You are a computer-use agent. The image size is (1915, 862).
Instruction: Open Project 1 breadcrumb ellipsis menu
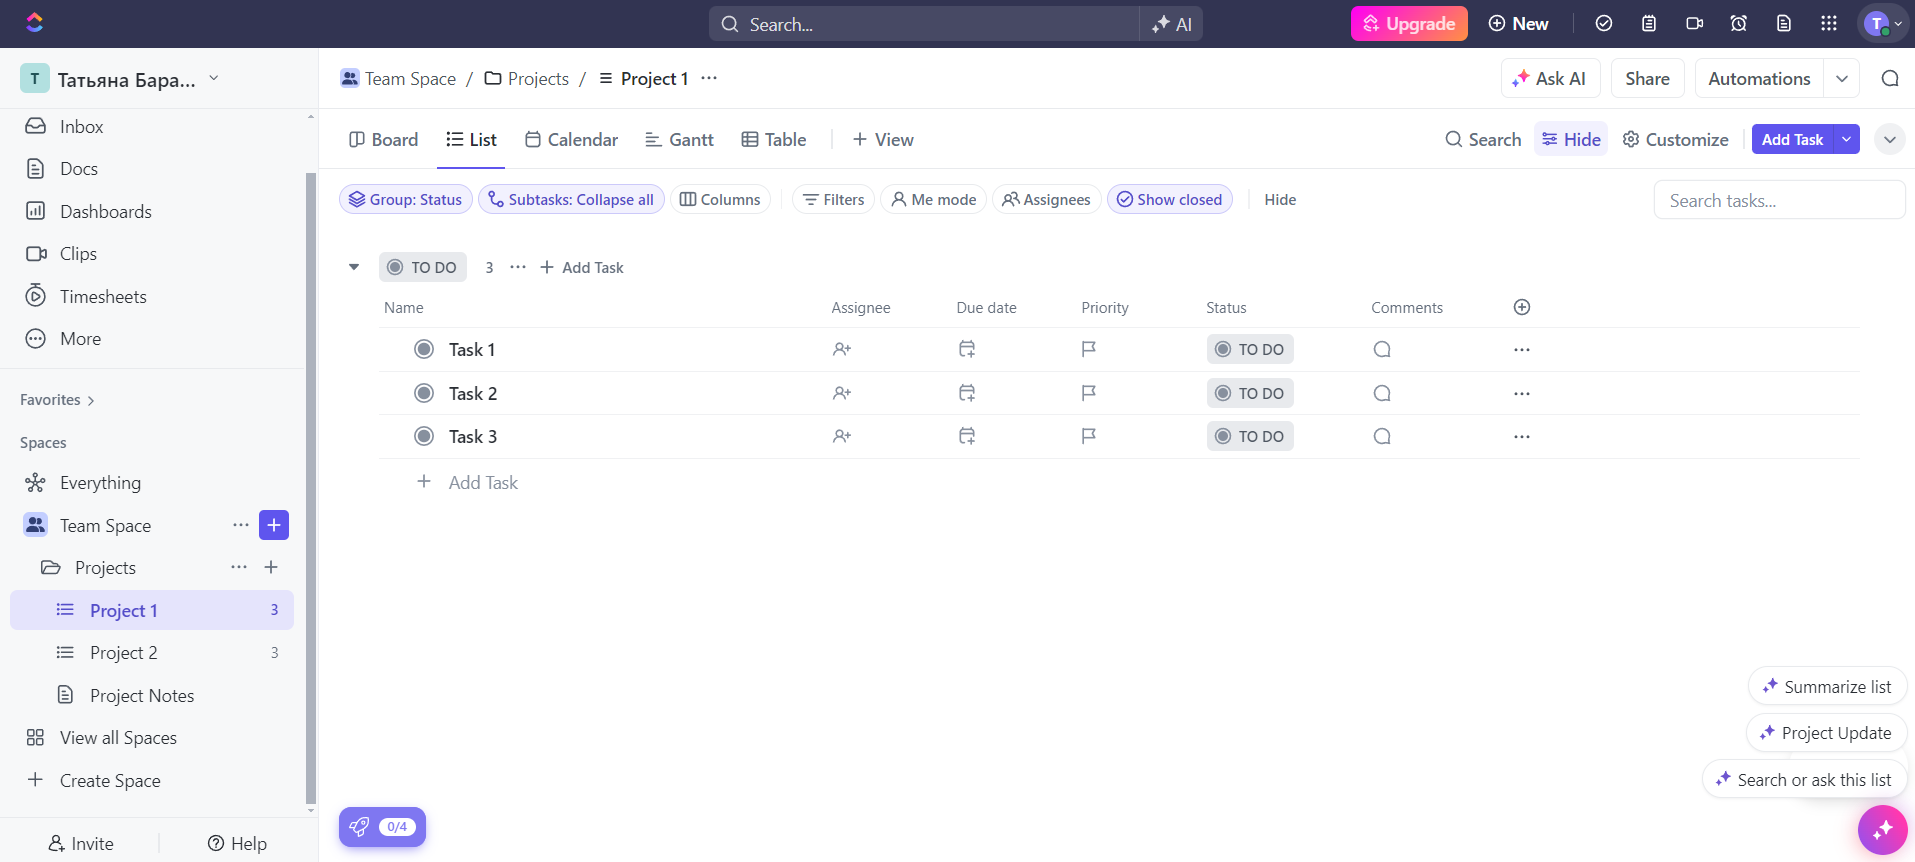click(x=709, y=78)
